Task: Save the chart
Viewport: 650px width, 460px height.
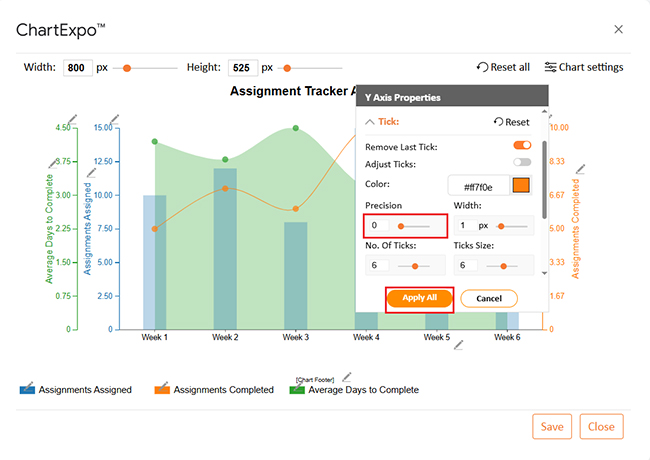Action: 552,426
